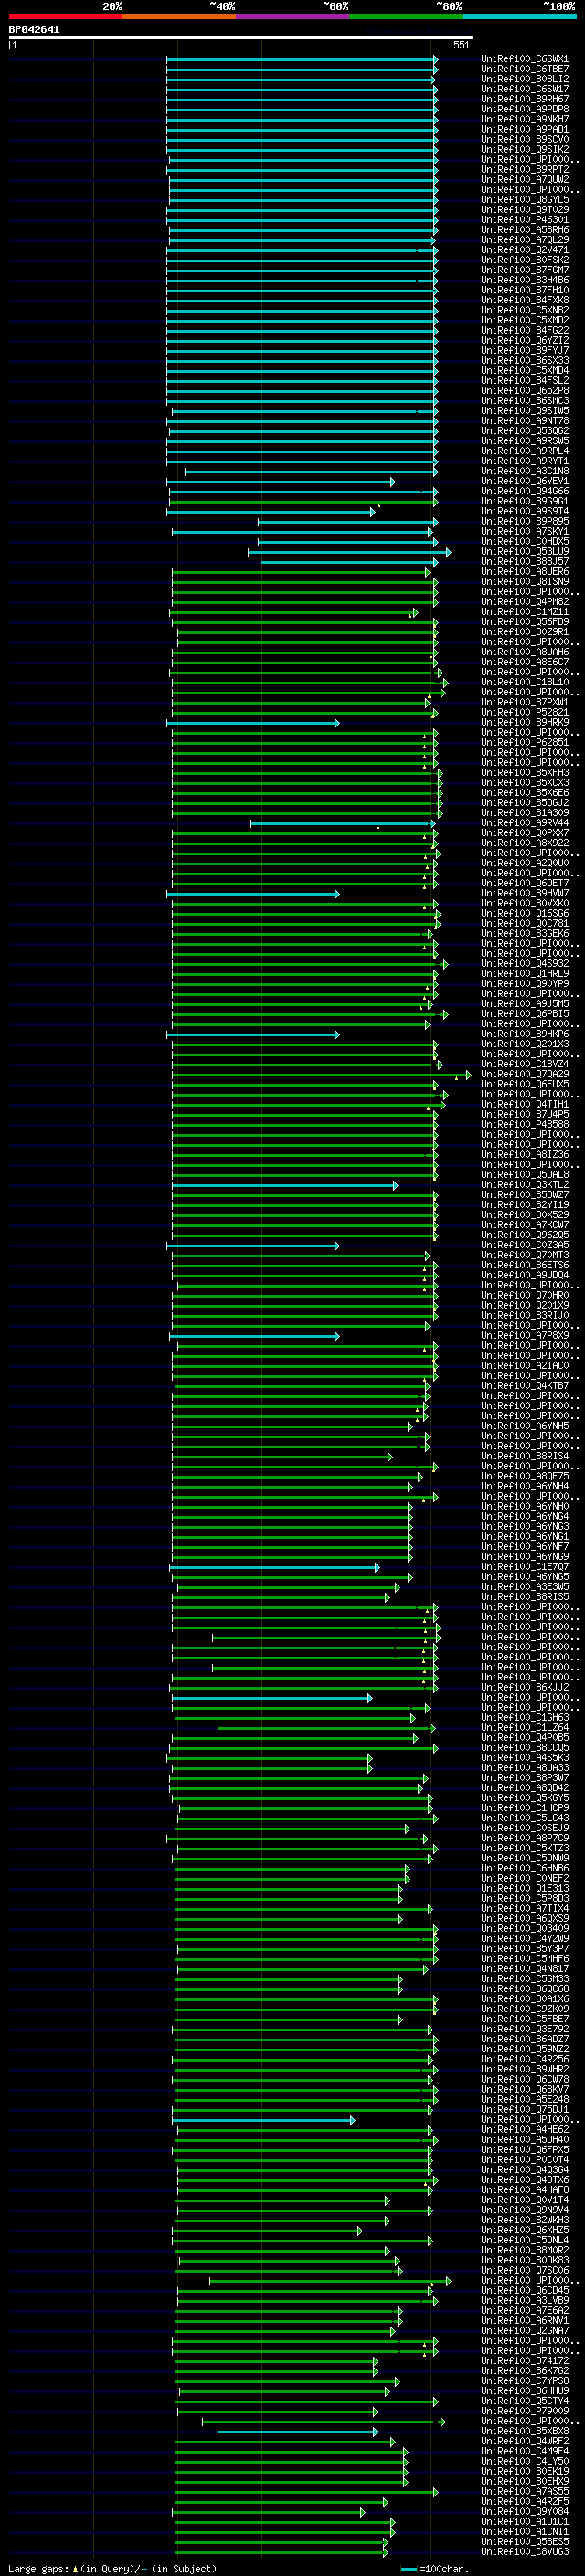Viewport: 585px width, 2576px height.
Task: Click the query name BP042641
Action: click(34, 30)
